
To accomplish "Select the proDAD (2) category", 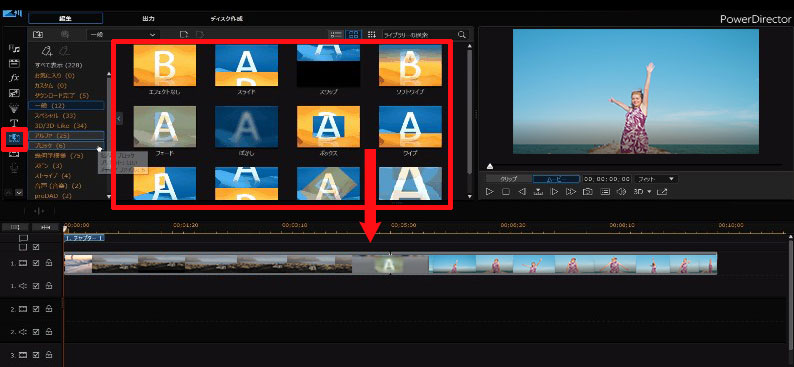I will [53, 195].
